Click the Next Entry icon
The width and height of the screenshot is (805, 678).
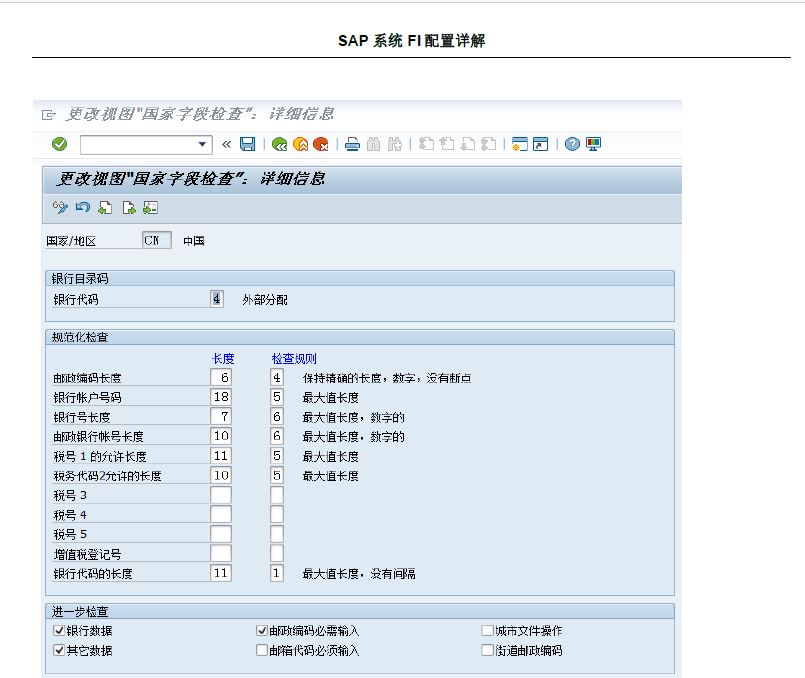(128, 207)
